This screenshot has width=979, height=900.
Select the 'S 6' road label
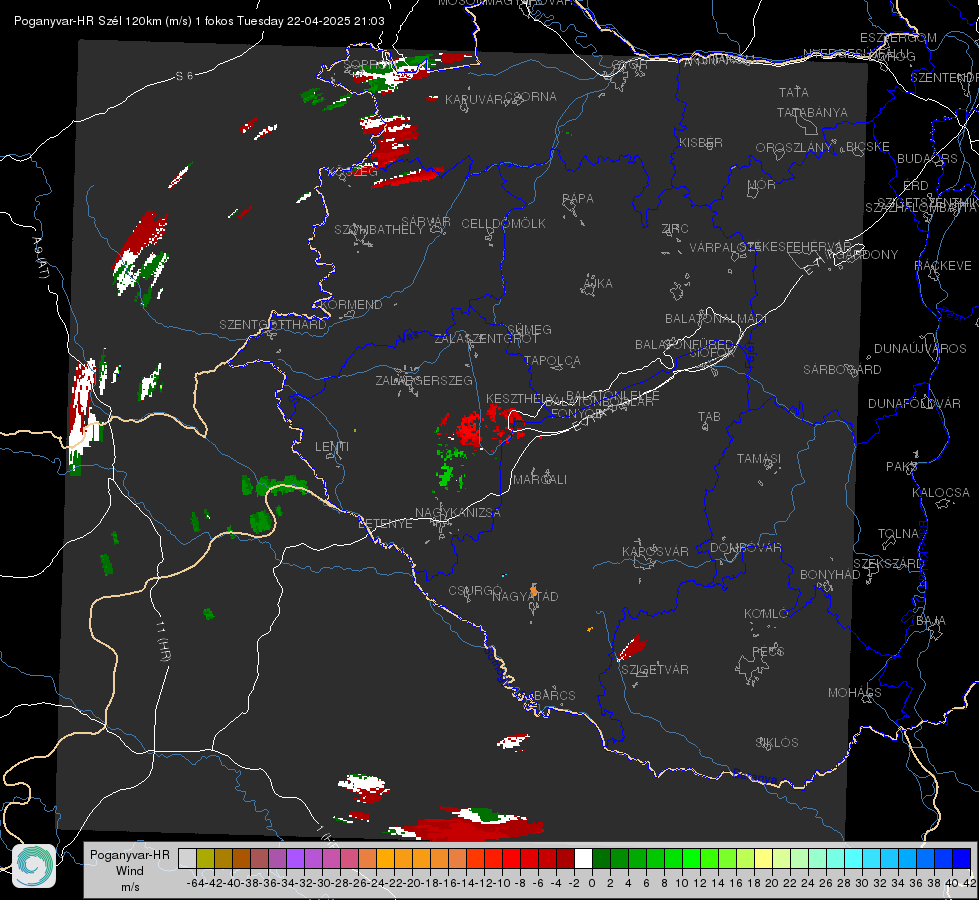pos(184,76)
